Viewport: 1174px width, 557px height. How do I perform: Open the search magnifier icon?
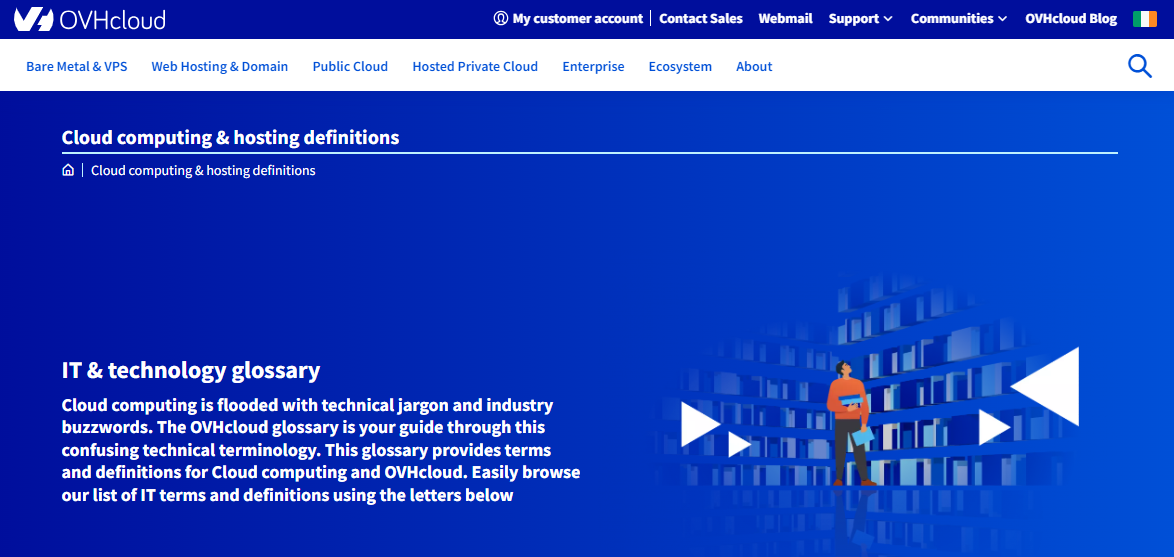coord(1139,66)
